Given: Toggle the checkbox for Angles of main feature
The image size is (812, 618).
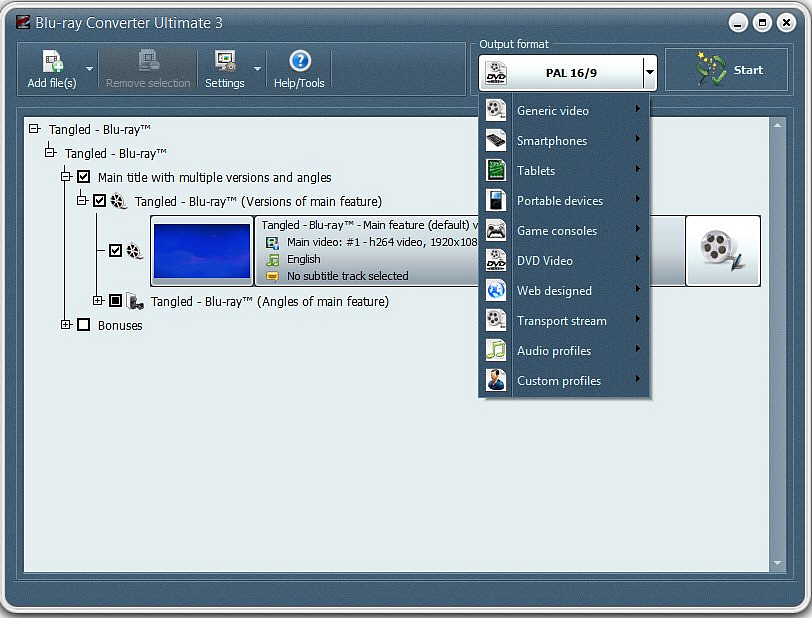Looking at the screenshot, I should (114, 301).
